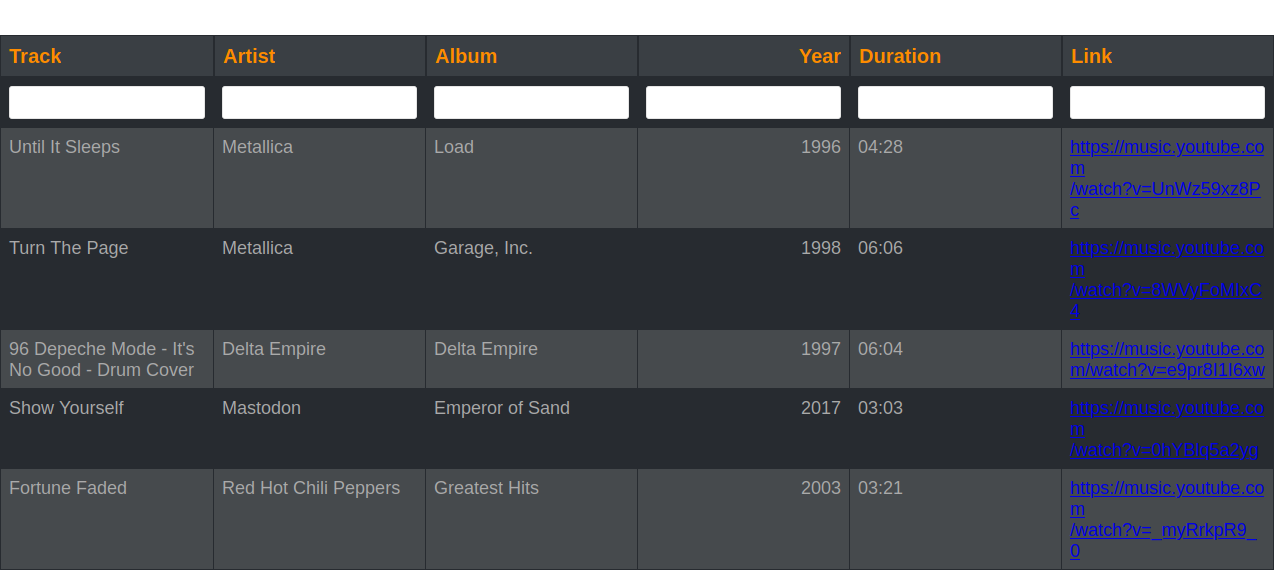
Task: Sort by the Year column header
Action: [744, 56]
